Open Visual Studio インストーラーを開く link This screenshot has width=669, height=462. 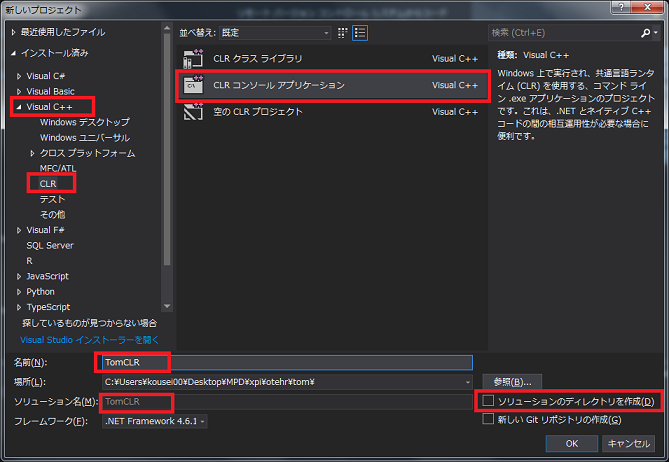point(90,340)
